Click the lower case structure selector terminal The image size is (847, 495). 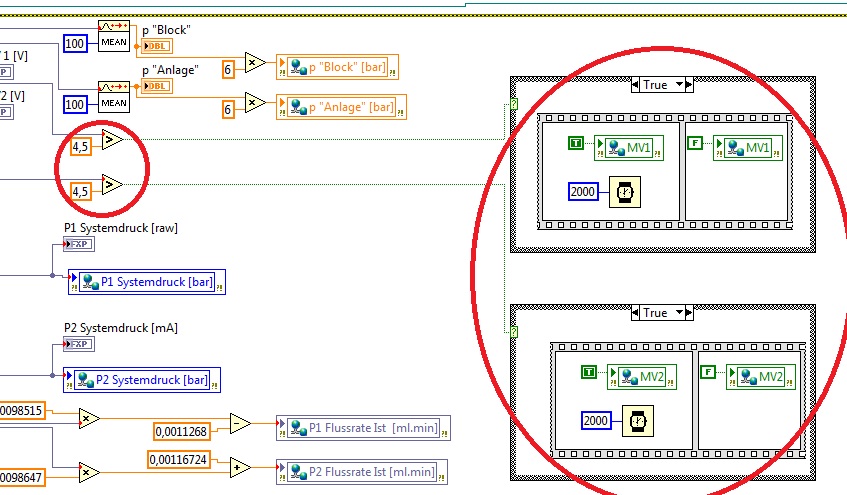coord(514,332)
